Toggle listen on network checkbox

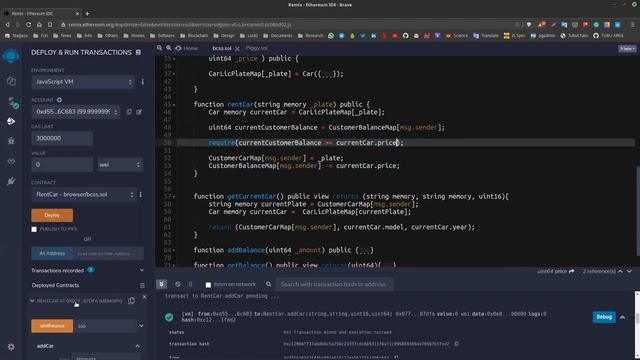click(x=208, y=284)
